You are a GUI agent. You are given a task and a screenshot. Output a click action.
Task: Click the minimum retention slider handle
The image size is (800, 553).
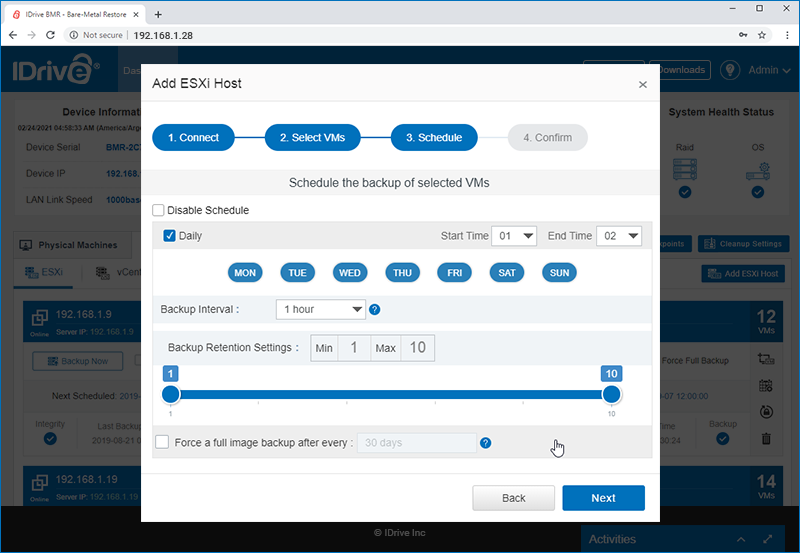(170, 394)
